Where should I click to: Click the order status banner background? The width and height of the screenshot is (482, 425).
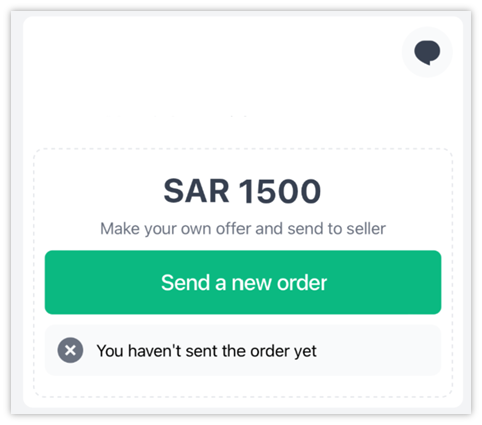click(x=243, y=350)
